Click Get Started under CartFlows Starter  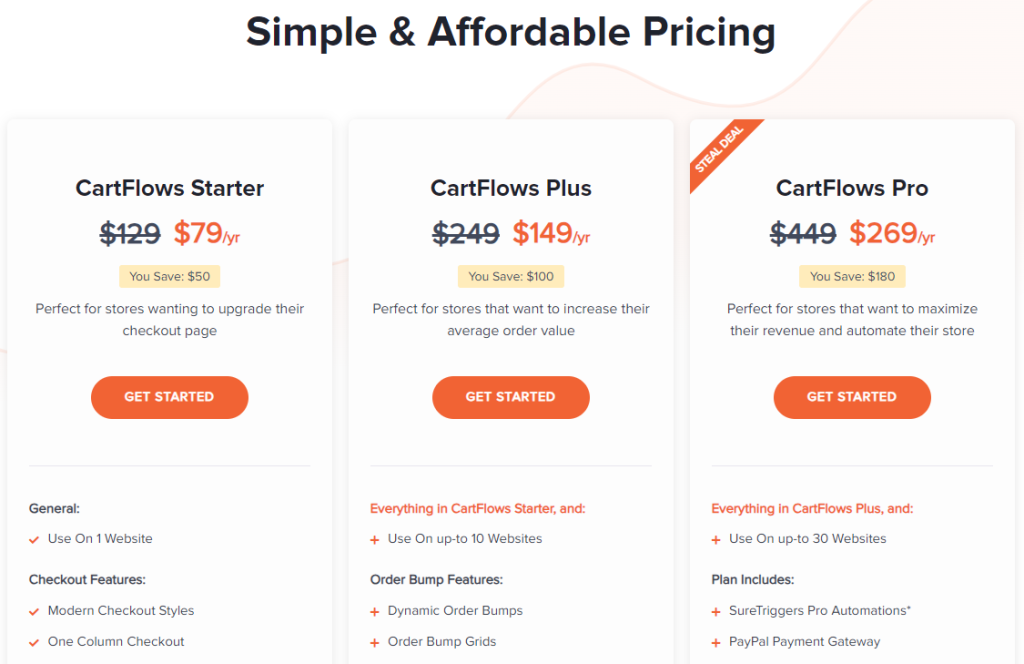click(x=169, y=397)
